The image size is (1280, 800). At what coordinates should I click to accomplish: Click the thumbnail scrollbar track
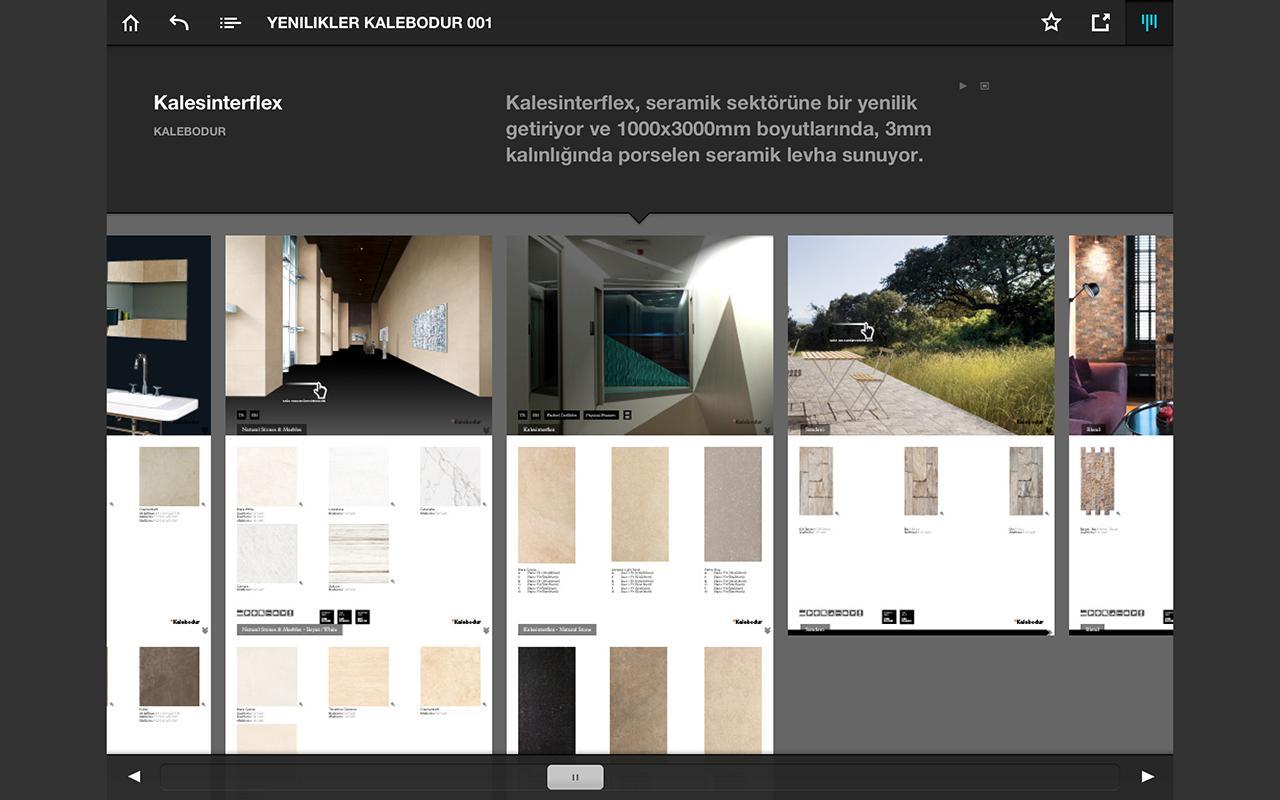tap(640, 777)
